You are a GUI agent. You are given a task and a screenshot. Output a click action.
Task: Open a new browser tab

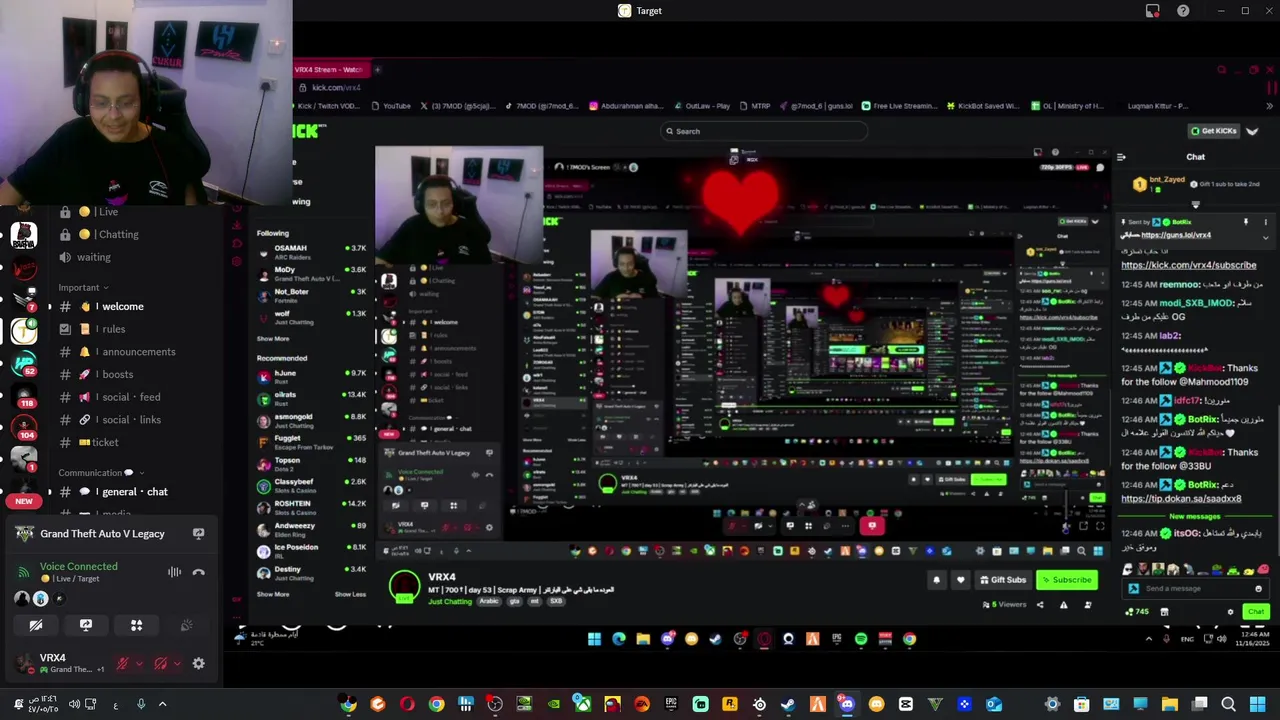377,70
